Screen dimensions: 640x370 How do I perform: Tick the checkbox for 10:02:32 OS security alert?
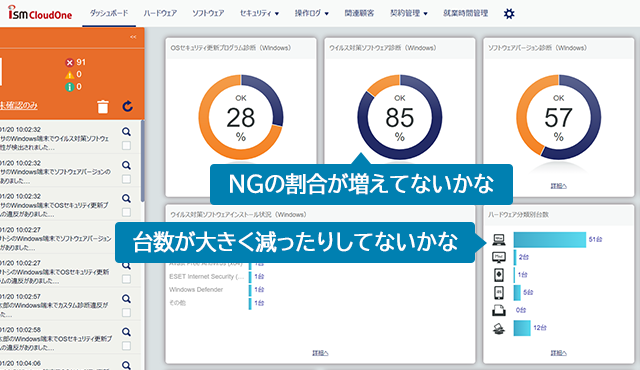pyautogui.click(x=127, y=213)
